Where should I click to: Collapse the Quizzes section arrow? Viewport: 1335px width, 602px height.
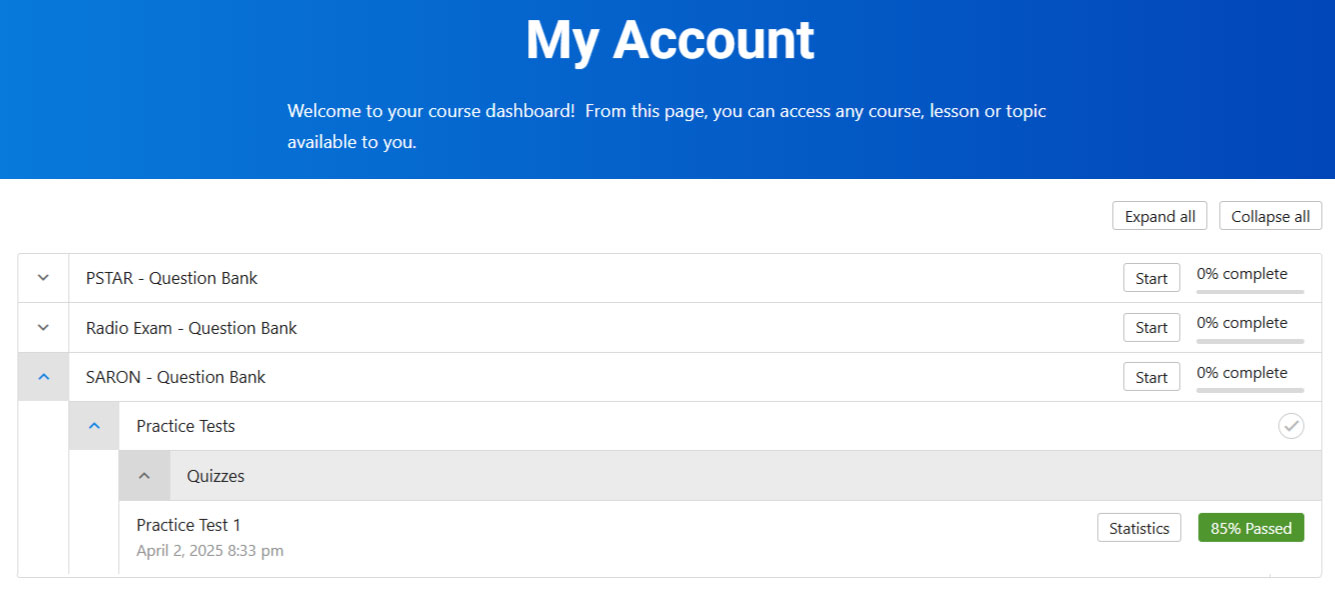point(144,476)
